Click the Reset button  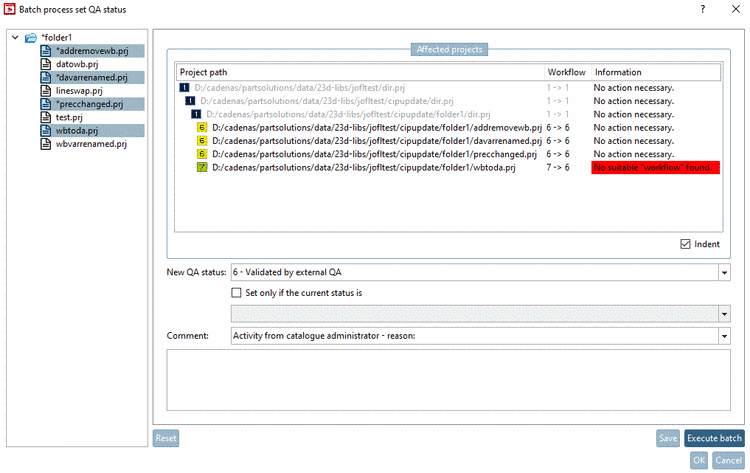click(166, 438)
